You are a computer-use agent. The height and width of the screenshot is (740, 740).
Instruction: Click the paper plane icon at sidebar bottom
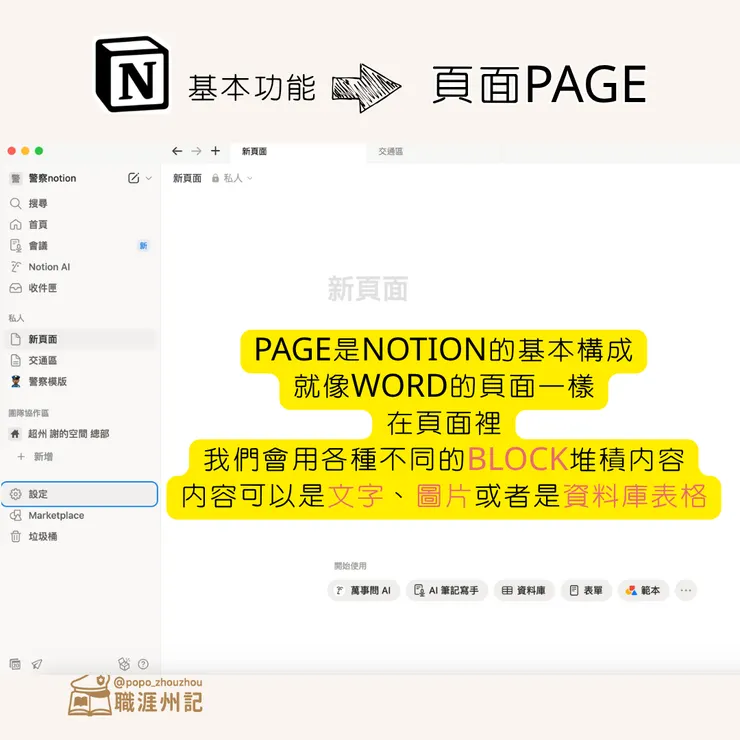pos(37,664)
